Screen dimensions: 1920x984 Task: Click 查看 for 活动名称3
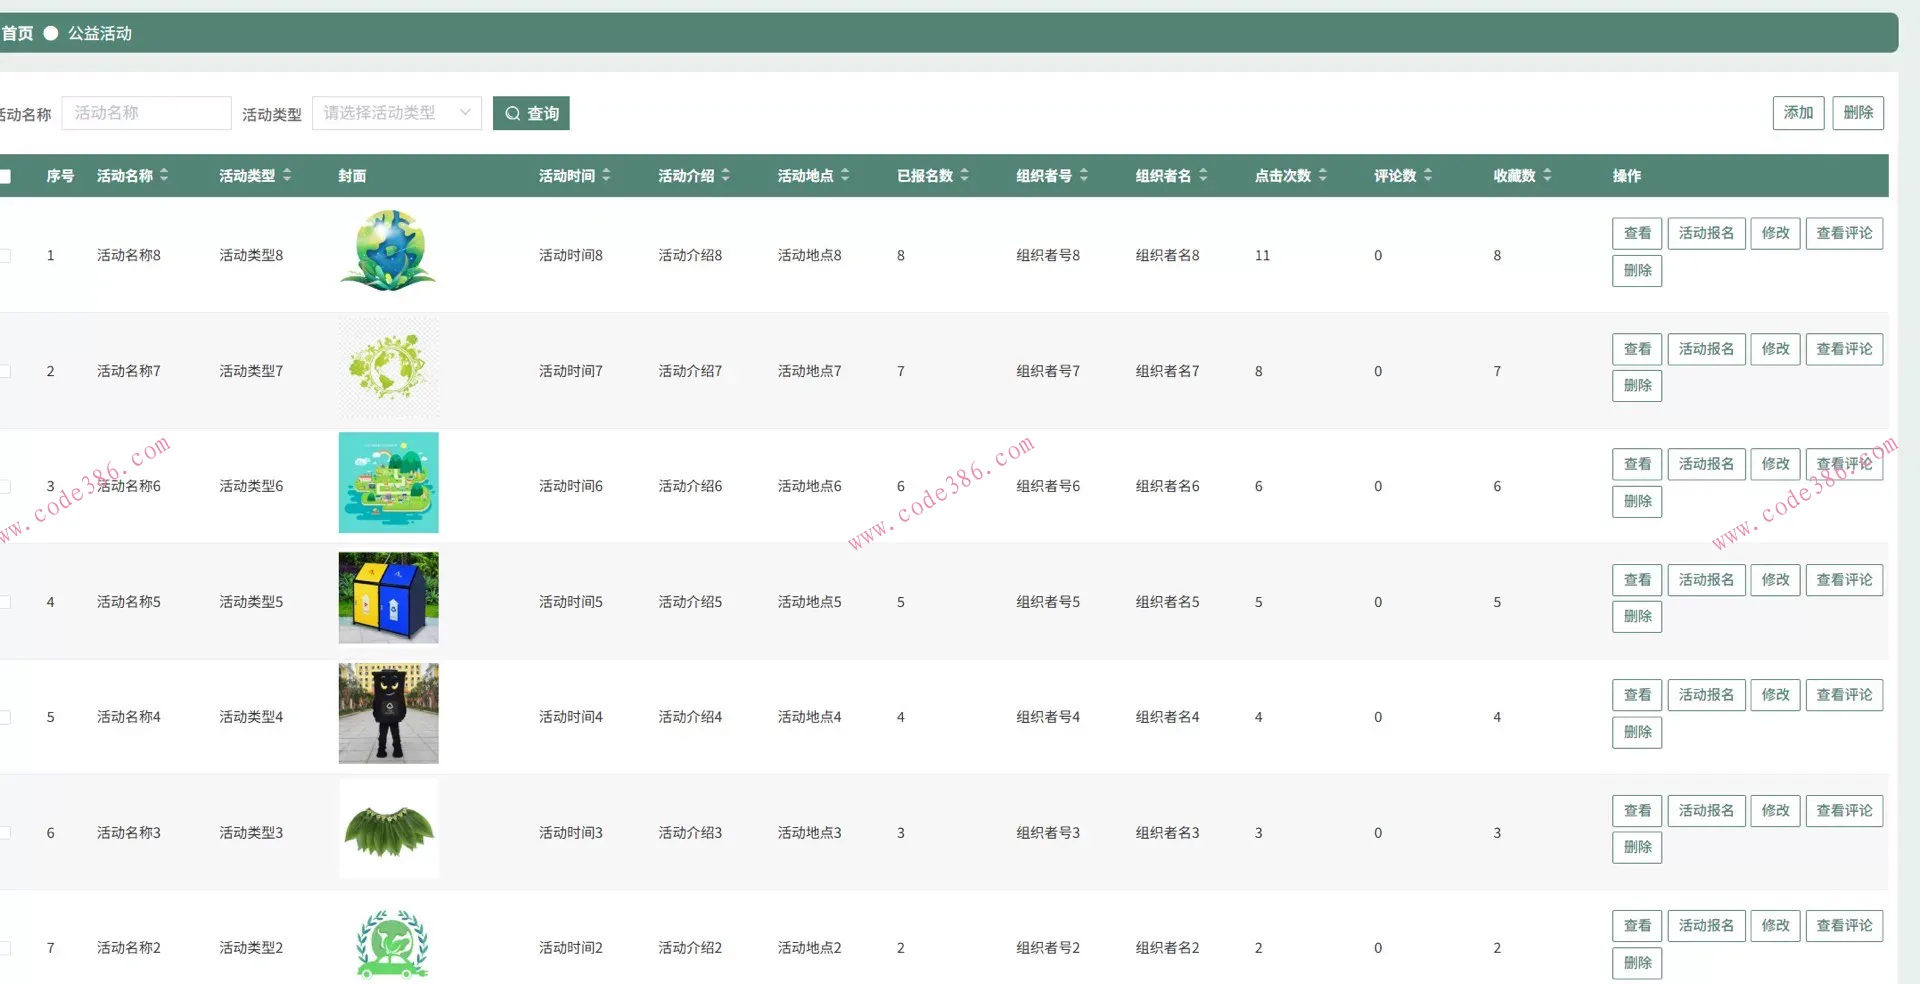[1637, 810]
